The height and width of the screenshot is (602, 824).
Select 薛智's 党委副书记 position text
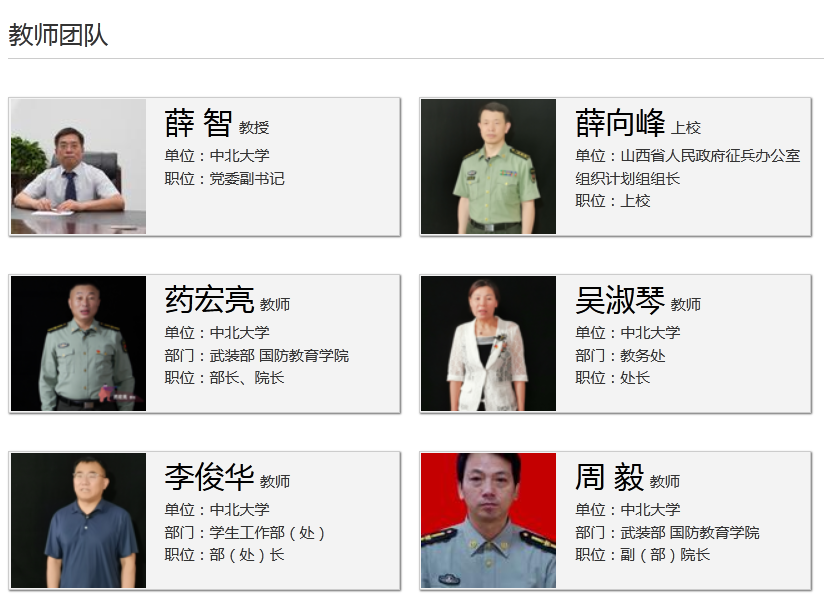(x=247, y=179)
